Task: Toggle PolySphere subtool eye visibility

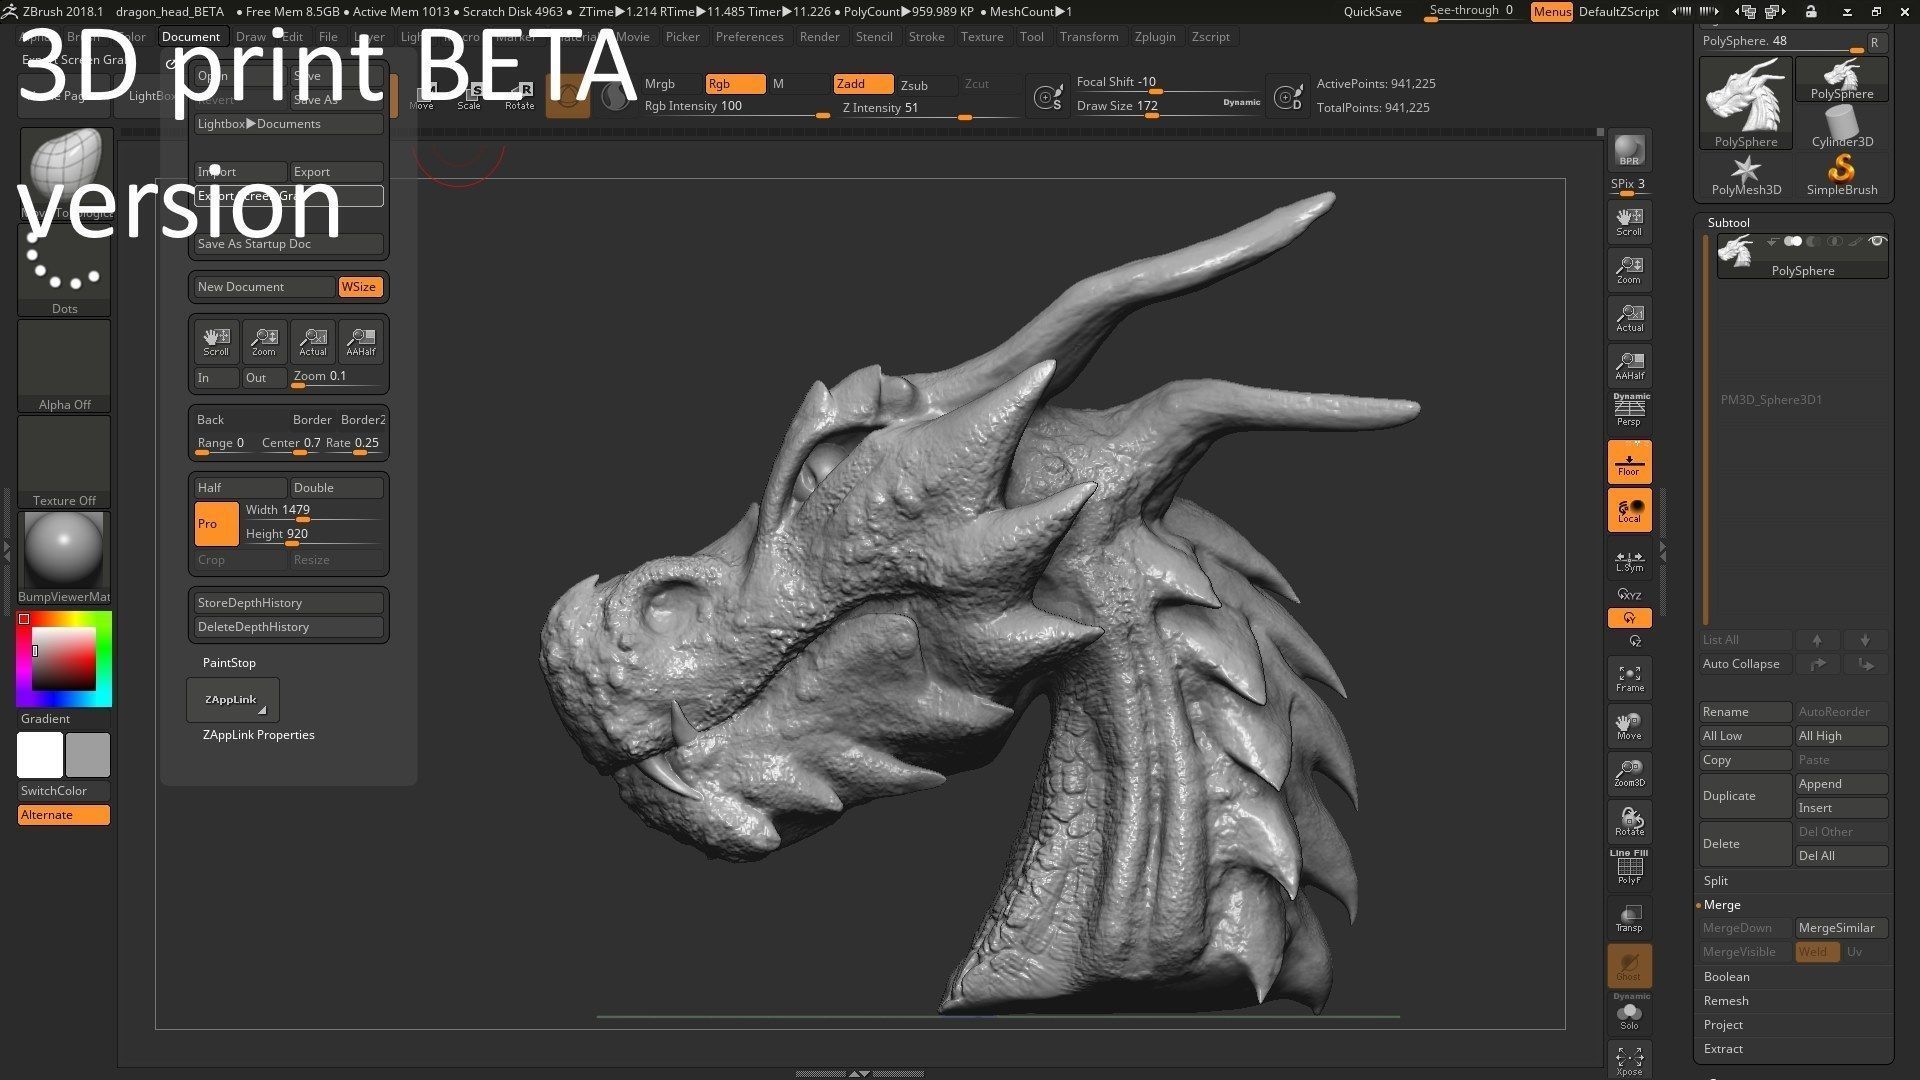Action: click(1877, 241)
